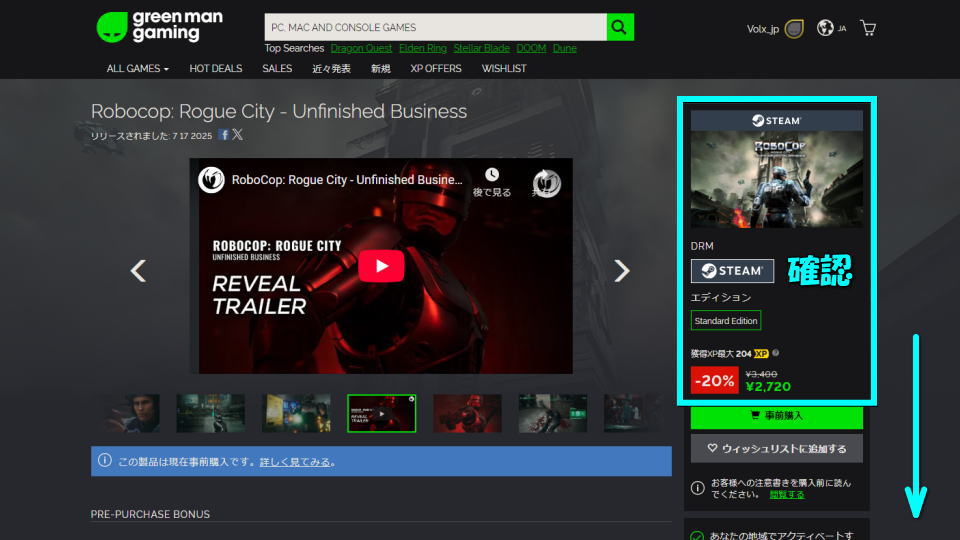Play the YouTube reveal trailer
This screenshot has width=960, height=540.
(x=381, y=266)
